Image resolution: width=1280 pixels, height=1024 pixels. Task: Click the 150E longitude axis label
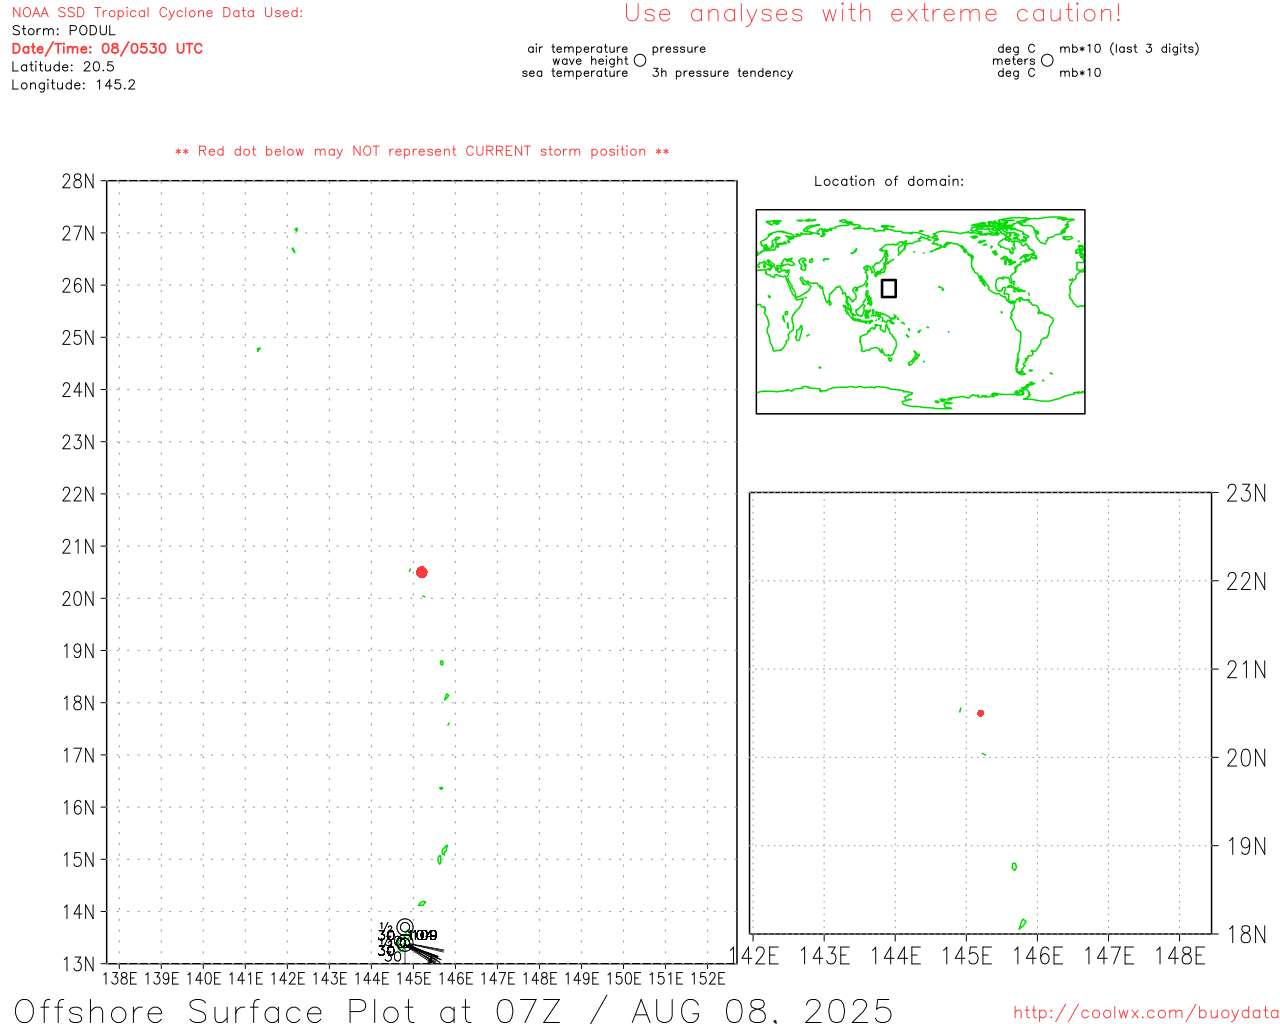click(x=624, y=978)
